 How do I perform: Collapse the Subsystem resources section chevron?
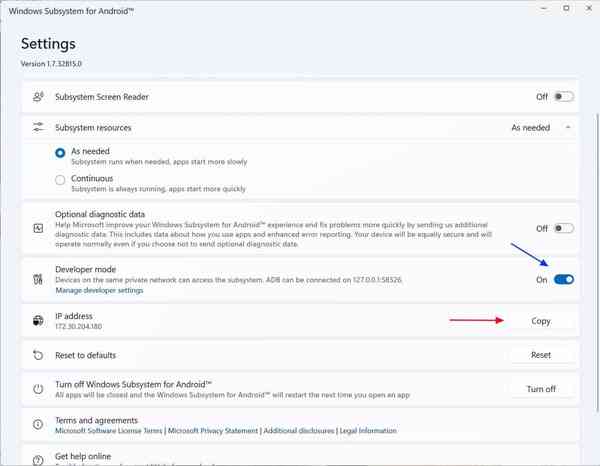tap(568, 128)
